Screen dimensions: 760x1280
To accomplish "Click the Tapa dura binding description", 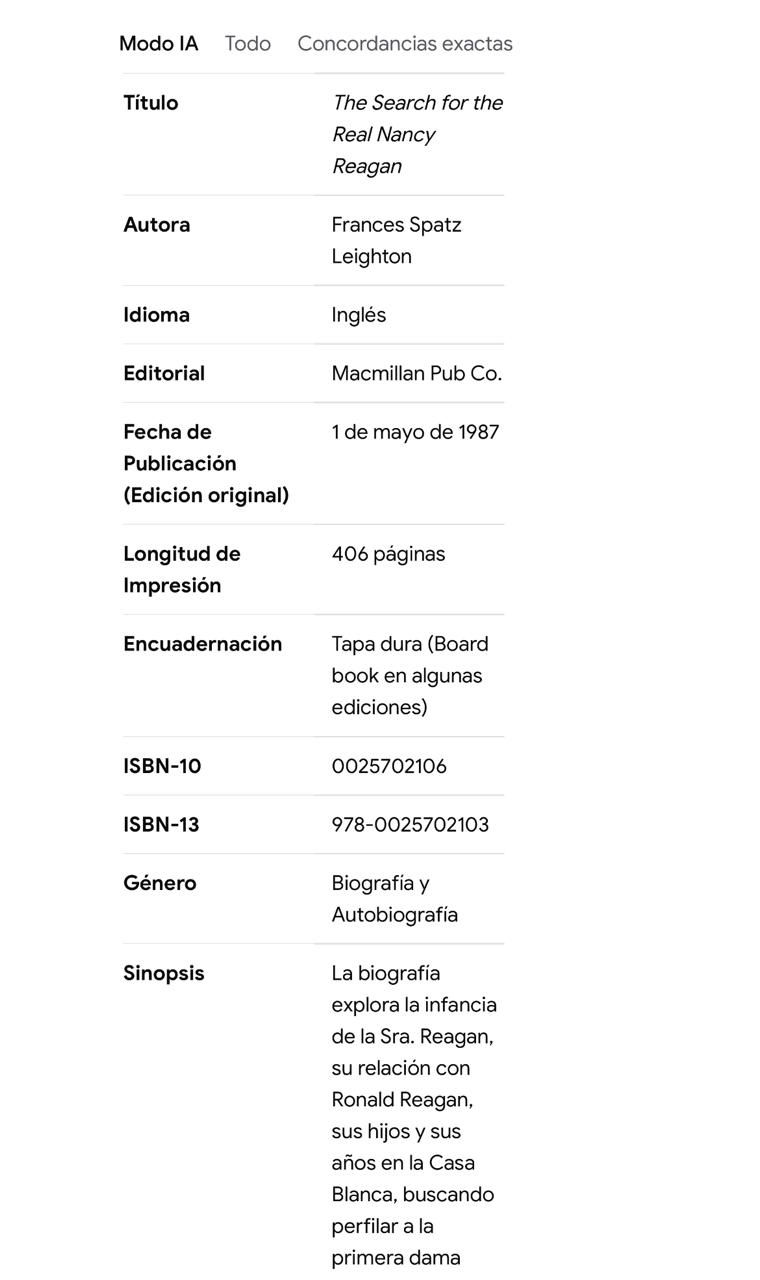I will pos(409,675).
